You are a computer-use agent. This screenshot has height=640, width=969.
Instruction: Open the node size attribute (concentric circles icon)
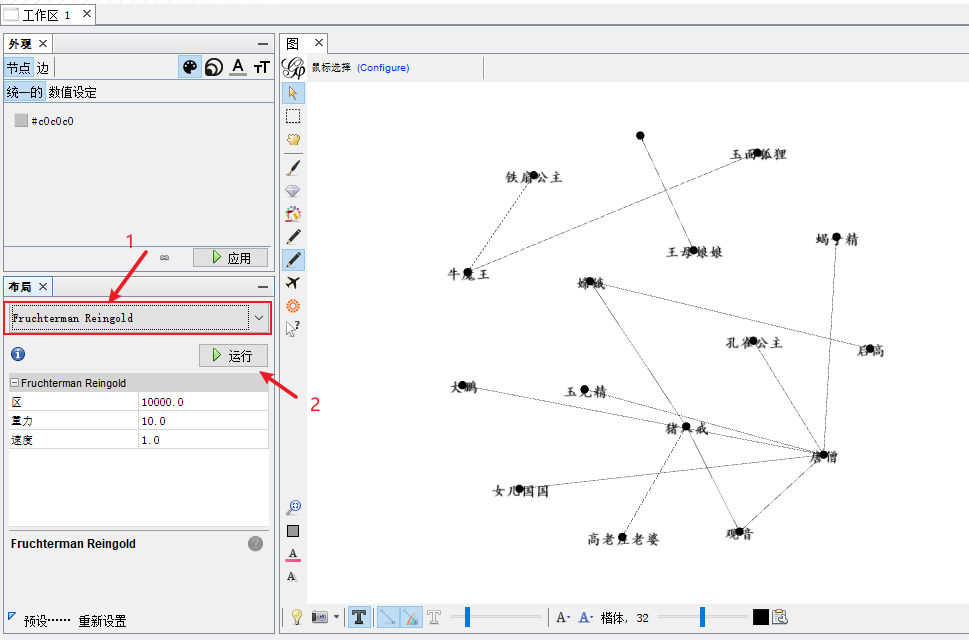(213, 66)
